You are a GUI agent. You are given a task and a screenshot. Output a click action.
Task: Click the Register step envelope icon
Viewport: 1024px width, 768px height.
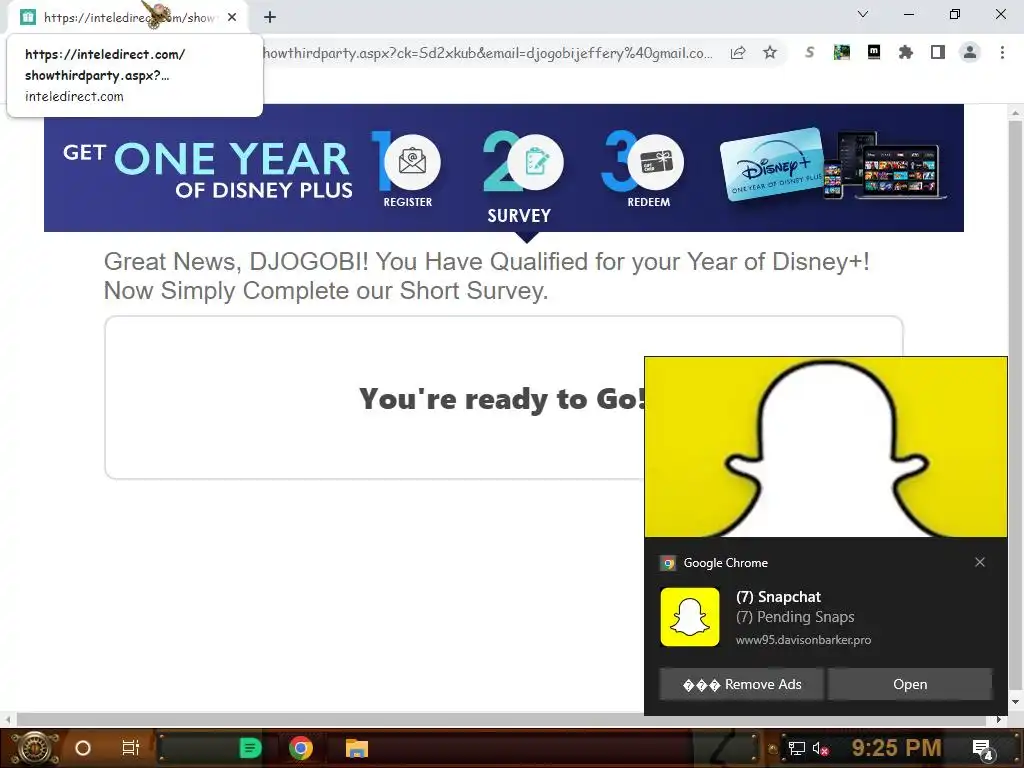pyautogui.click(x=412, y=161)
